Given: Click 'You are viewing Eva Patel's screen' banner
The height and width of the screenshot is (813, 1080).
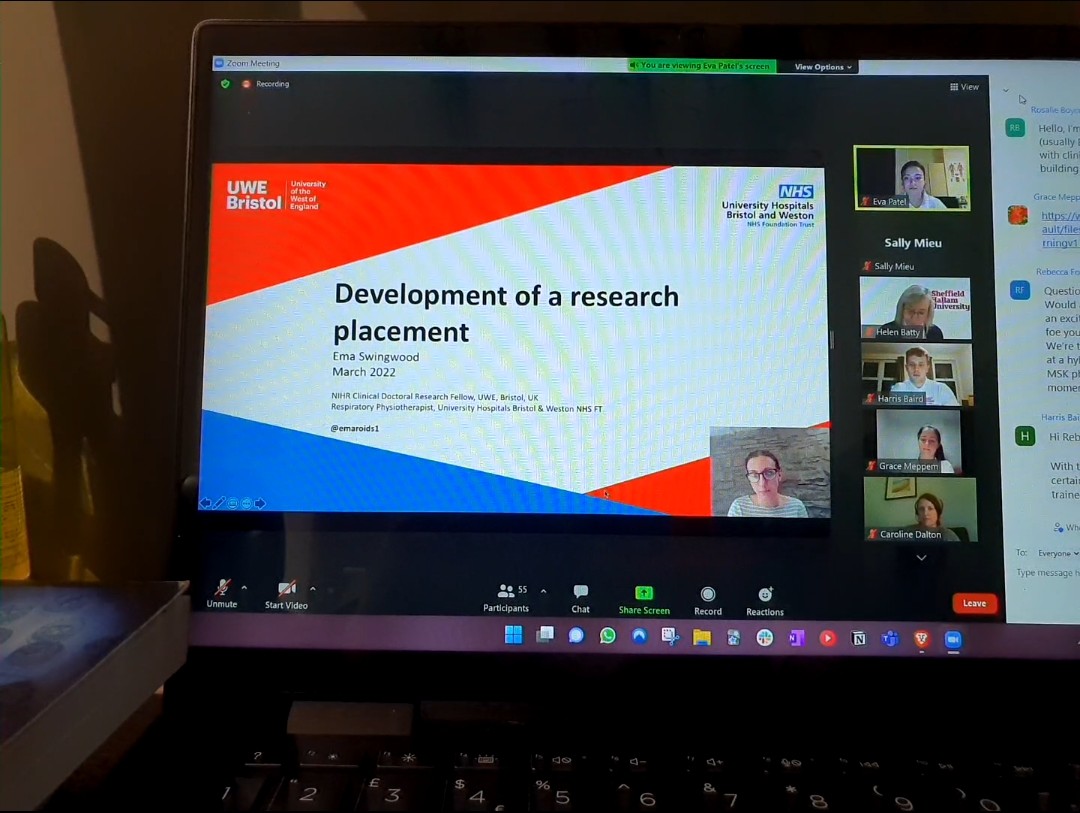Looking at the screenshot, I should (701, 65).
